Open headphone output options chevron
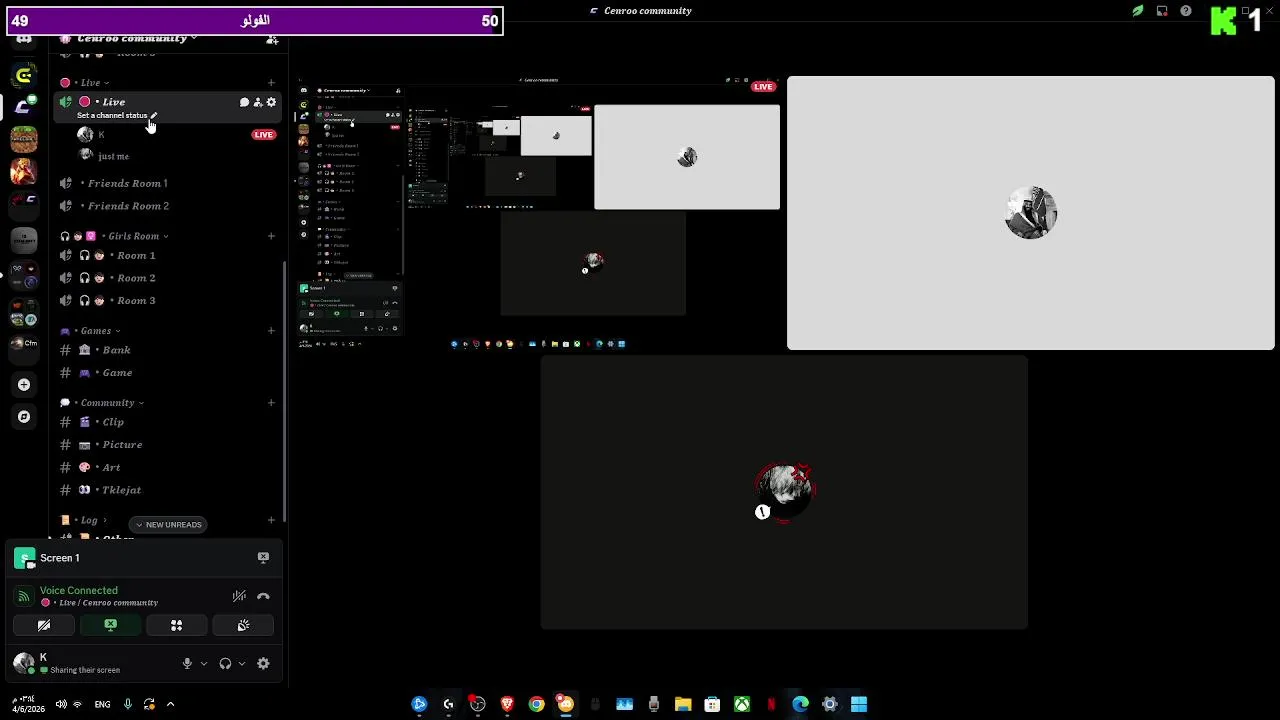 [x=242, y=663]
